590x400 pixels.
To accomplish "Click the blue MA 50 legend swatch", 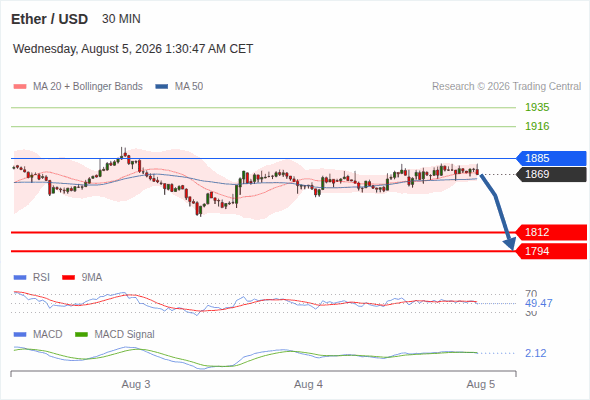I will pos(162,87).
